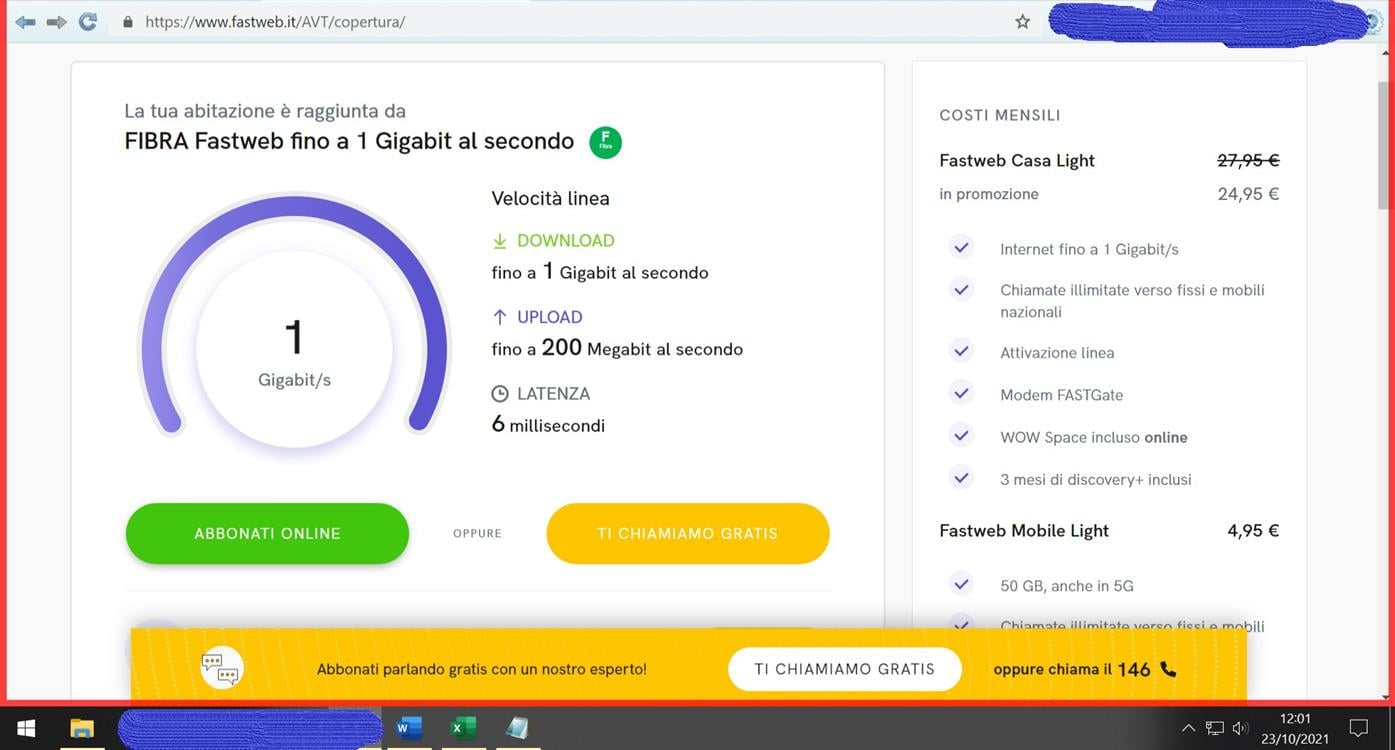The width and height of the screenshot is (1395, 750).
Task: Click checkmark beside 3 mesi di discovery+
Action: (961, 477)
